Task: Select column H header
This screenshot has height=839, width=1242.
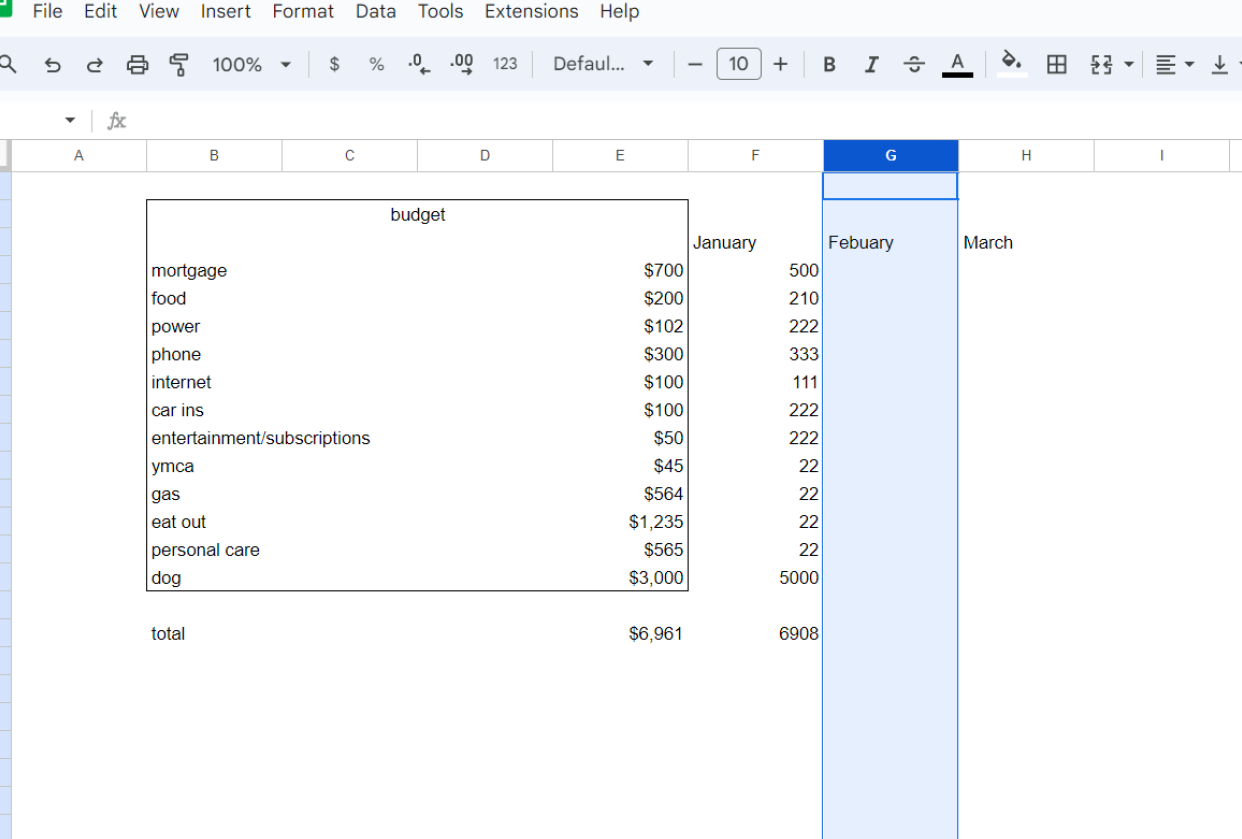Action: click(1026, 155)
